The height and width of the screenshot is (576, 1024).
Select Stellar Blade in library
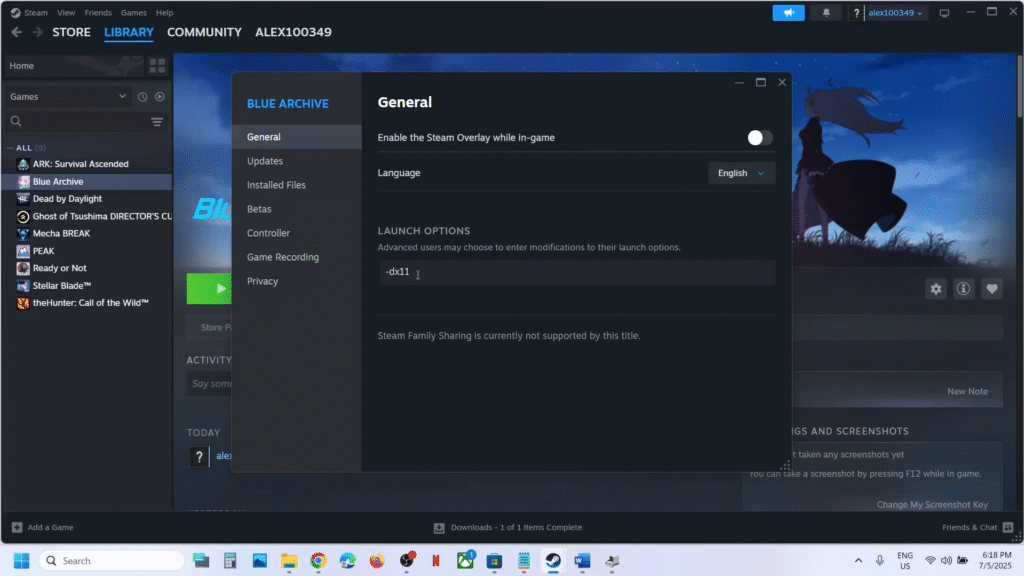tap(88, 285)
